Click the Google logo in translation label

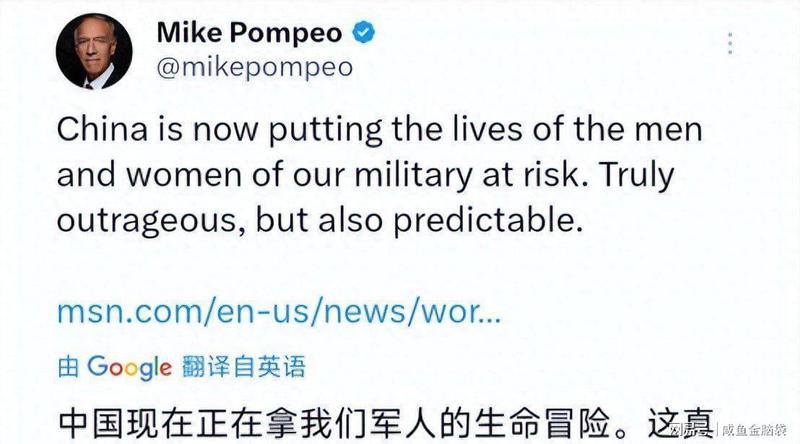tap(129, 366)
